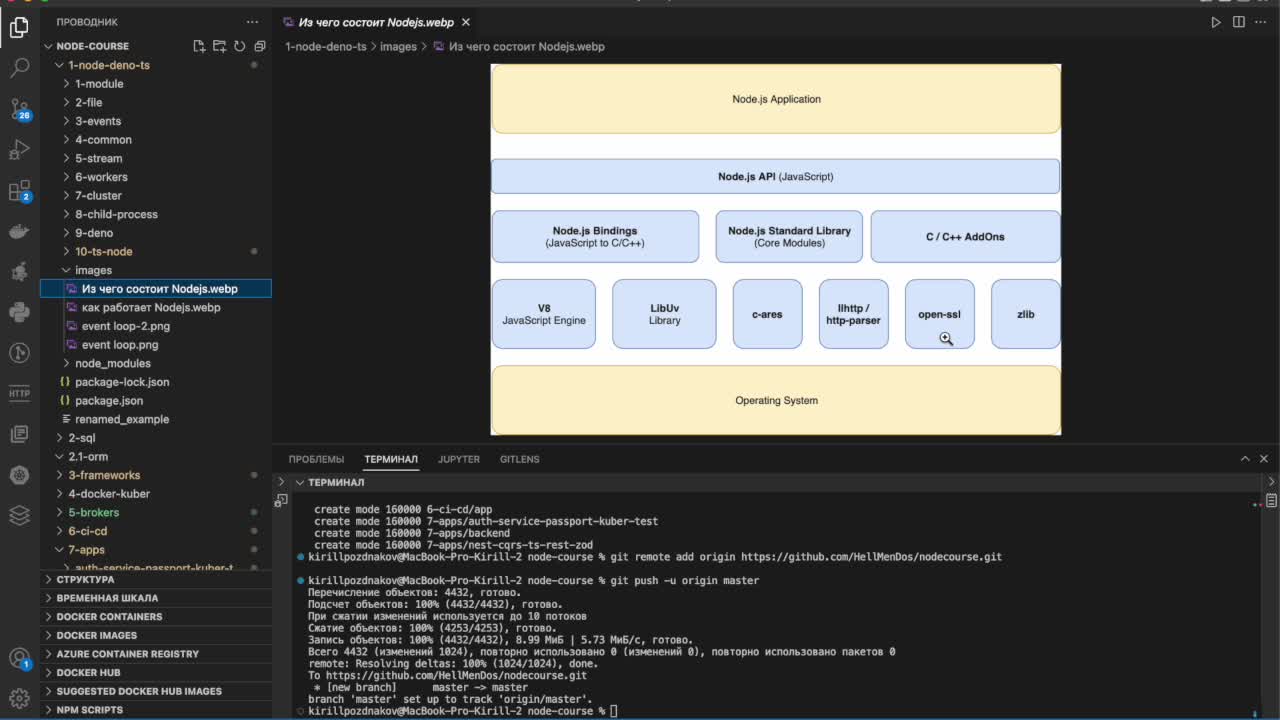
Task: Open the Run and Debug view
Action: [19, 150]
